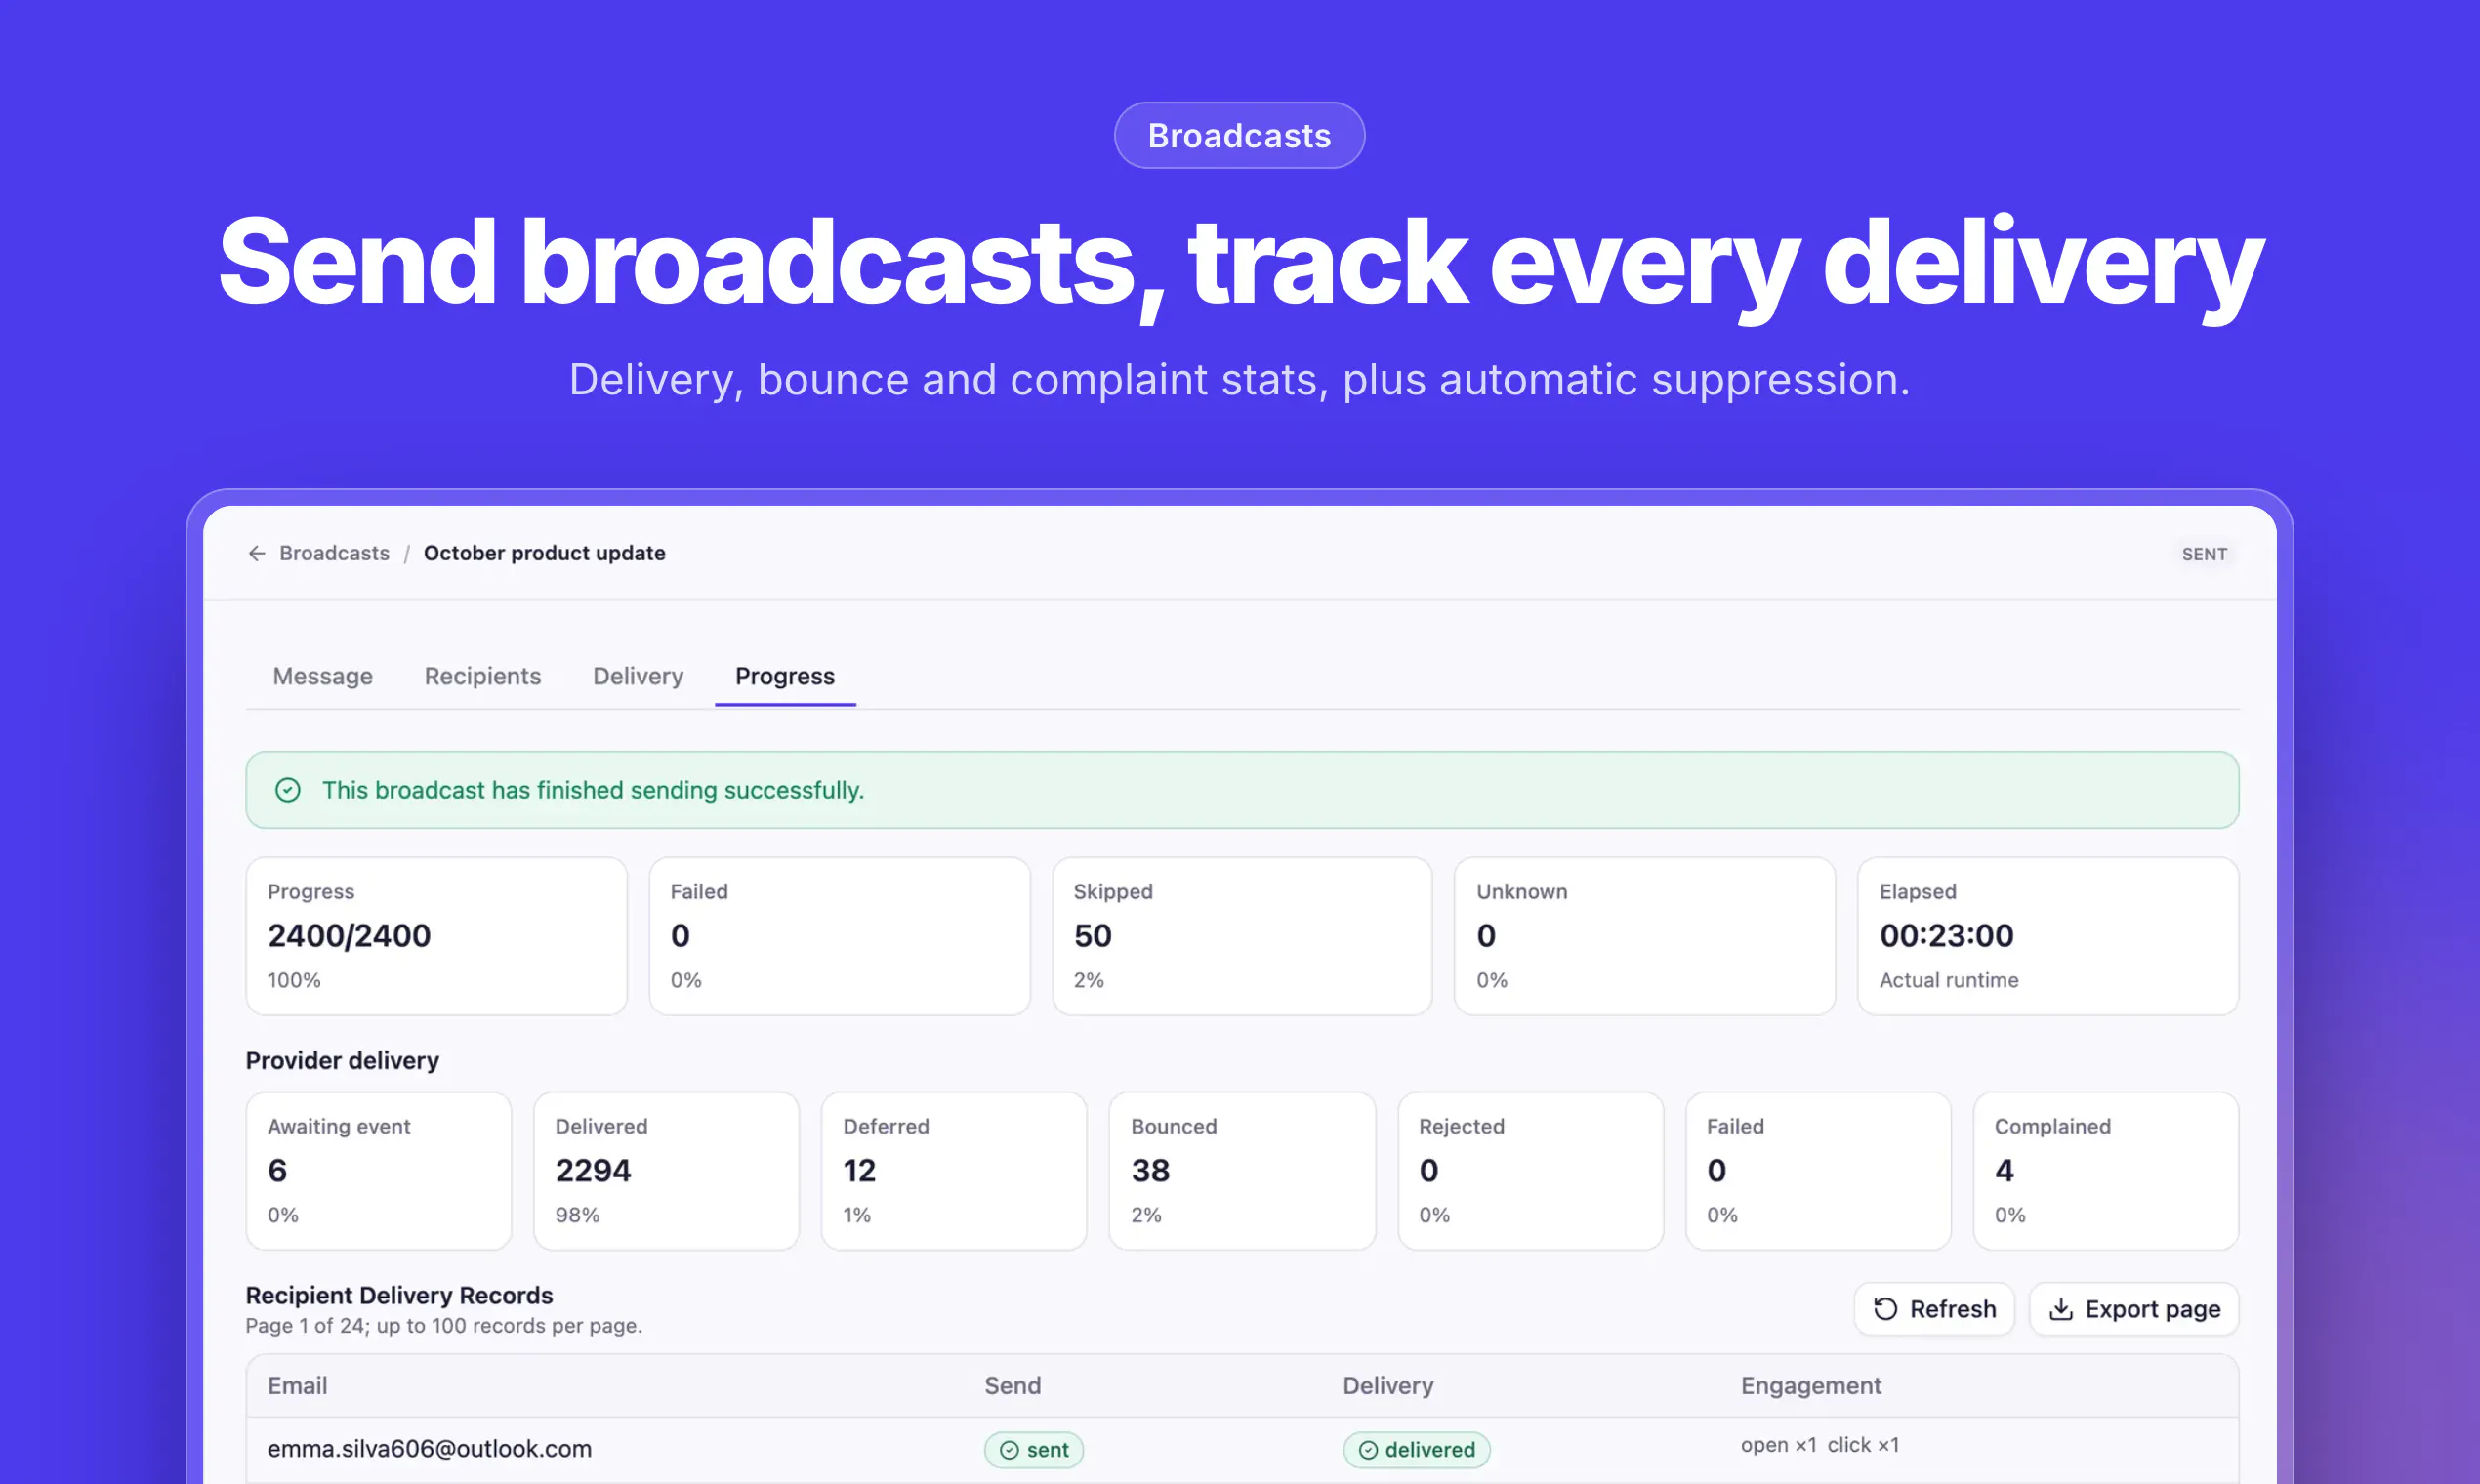Viewport: 2480px width, 1484px height.
Task: Click the Broadcasts pill badge at the top
Action: (x=1240, y=135)
